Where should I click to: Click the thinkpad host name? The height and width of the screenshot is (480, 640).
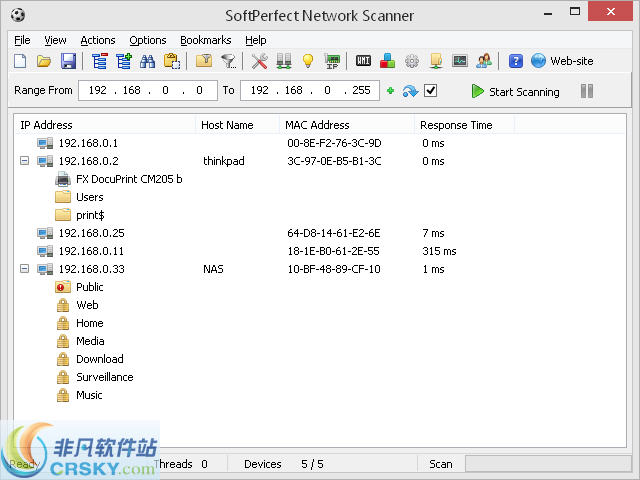pyautogui.click(x=224, y=161)
